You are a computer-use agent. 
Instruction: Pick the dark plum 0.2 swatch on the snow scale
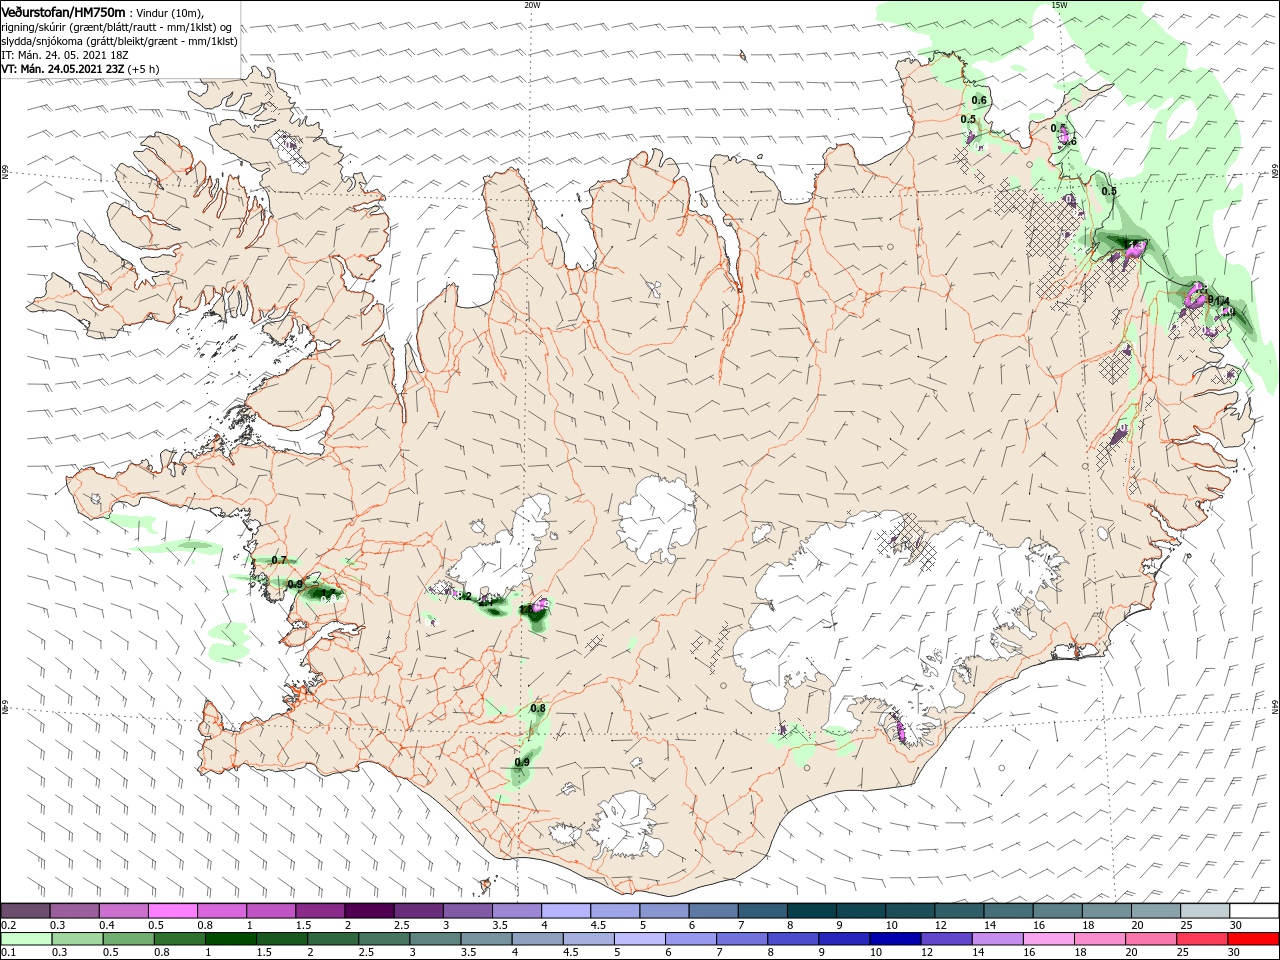click(x=26, y=911)
